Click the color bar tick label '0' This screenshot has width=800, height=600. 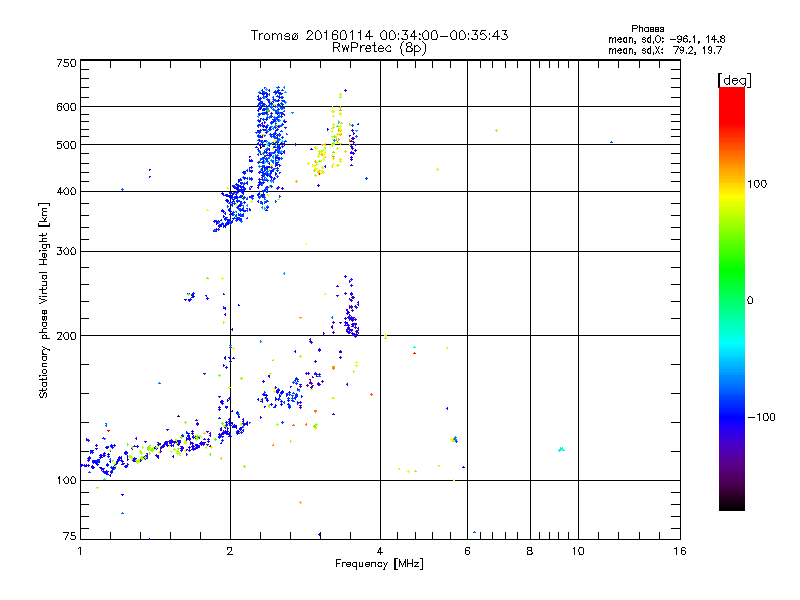click(750, 301)
